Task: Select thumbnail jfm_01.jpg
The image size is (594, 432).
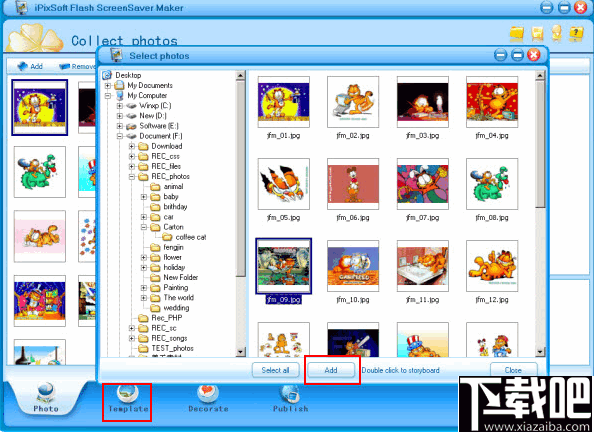Action: [x=283, y=102]
